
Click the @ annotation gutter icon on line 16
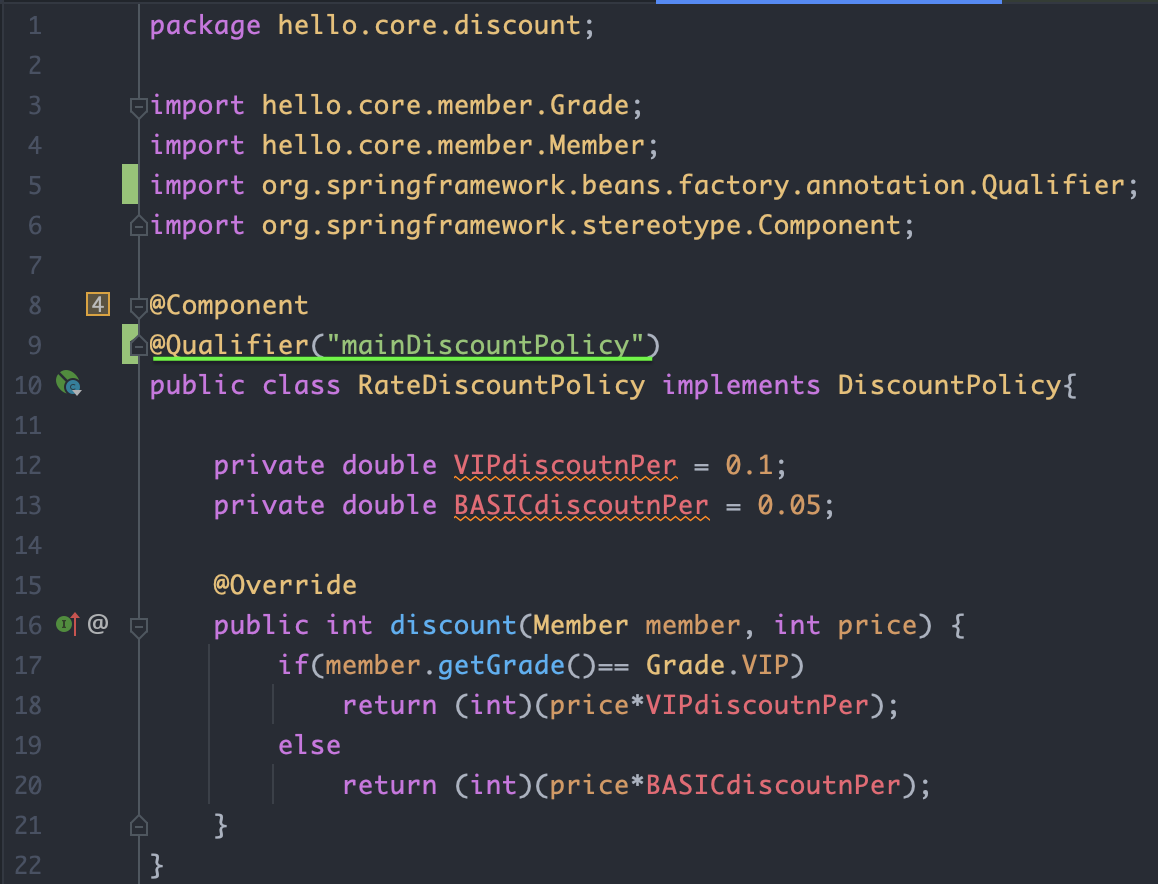pos(98,624)
